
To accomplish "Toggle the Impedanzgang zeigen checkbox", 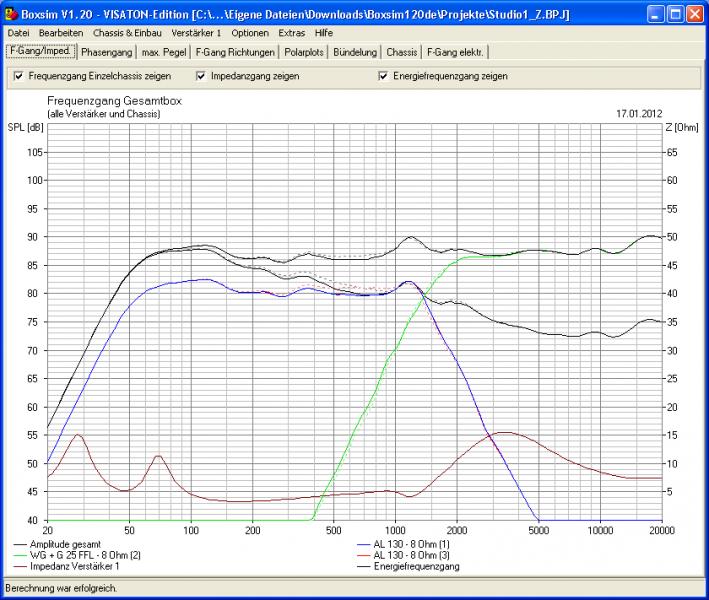I will [201, 76].
